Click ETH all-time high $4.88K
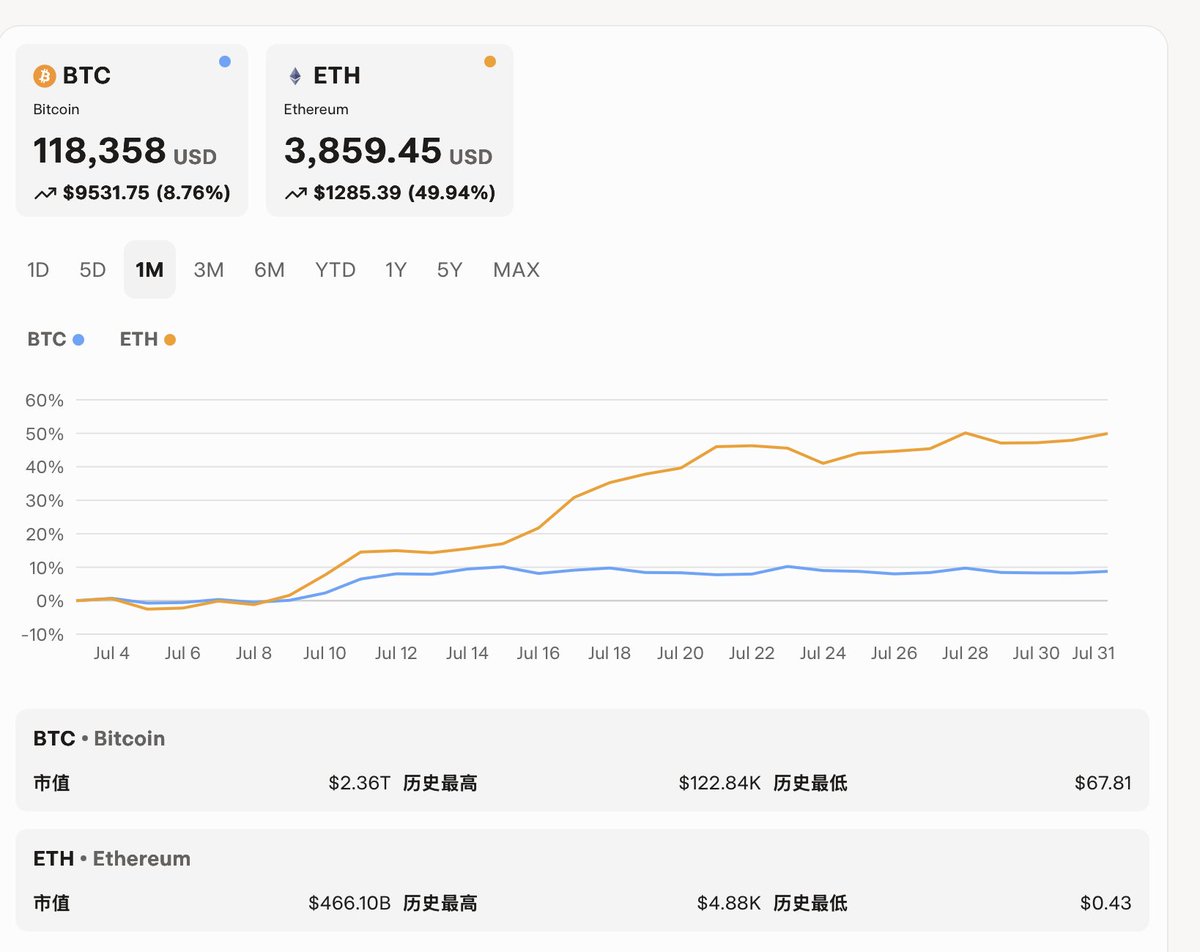The width and height of the screenshot is (1200, 952). tap(729, 903)
